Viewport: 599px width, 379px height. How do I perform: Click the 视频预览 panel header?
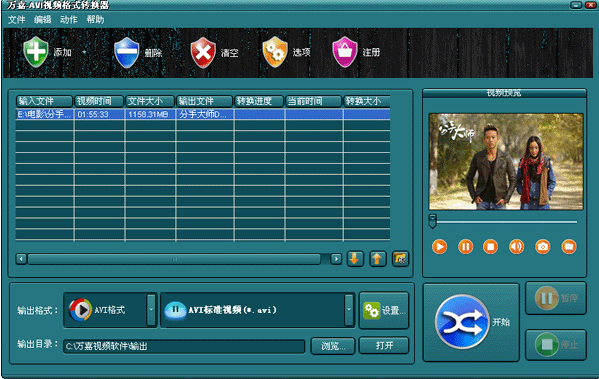coord(504,93)
